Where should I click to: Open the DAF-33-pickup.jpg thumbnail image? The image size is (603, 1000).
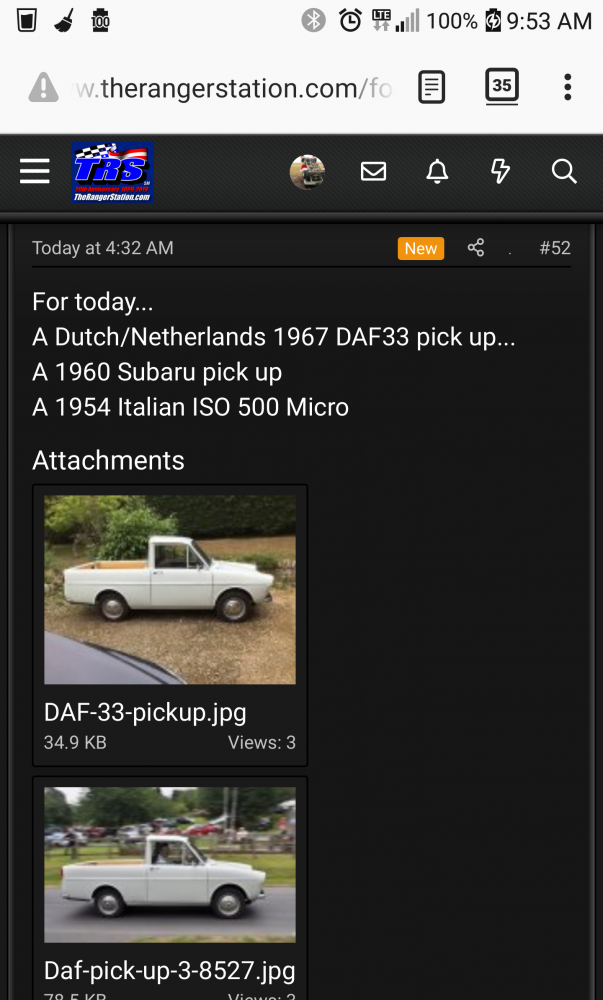(170, 590)
